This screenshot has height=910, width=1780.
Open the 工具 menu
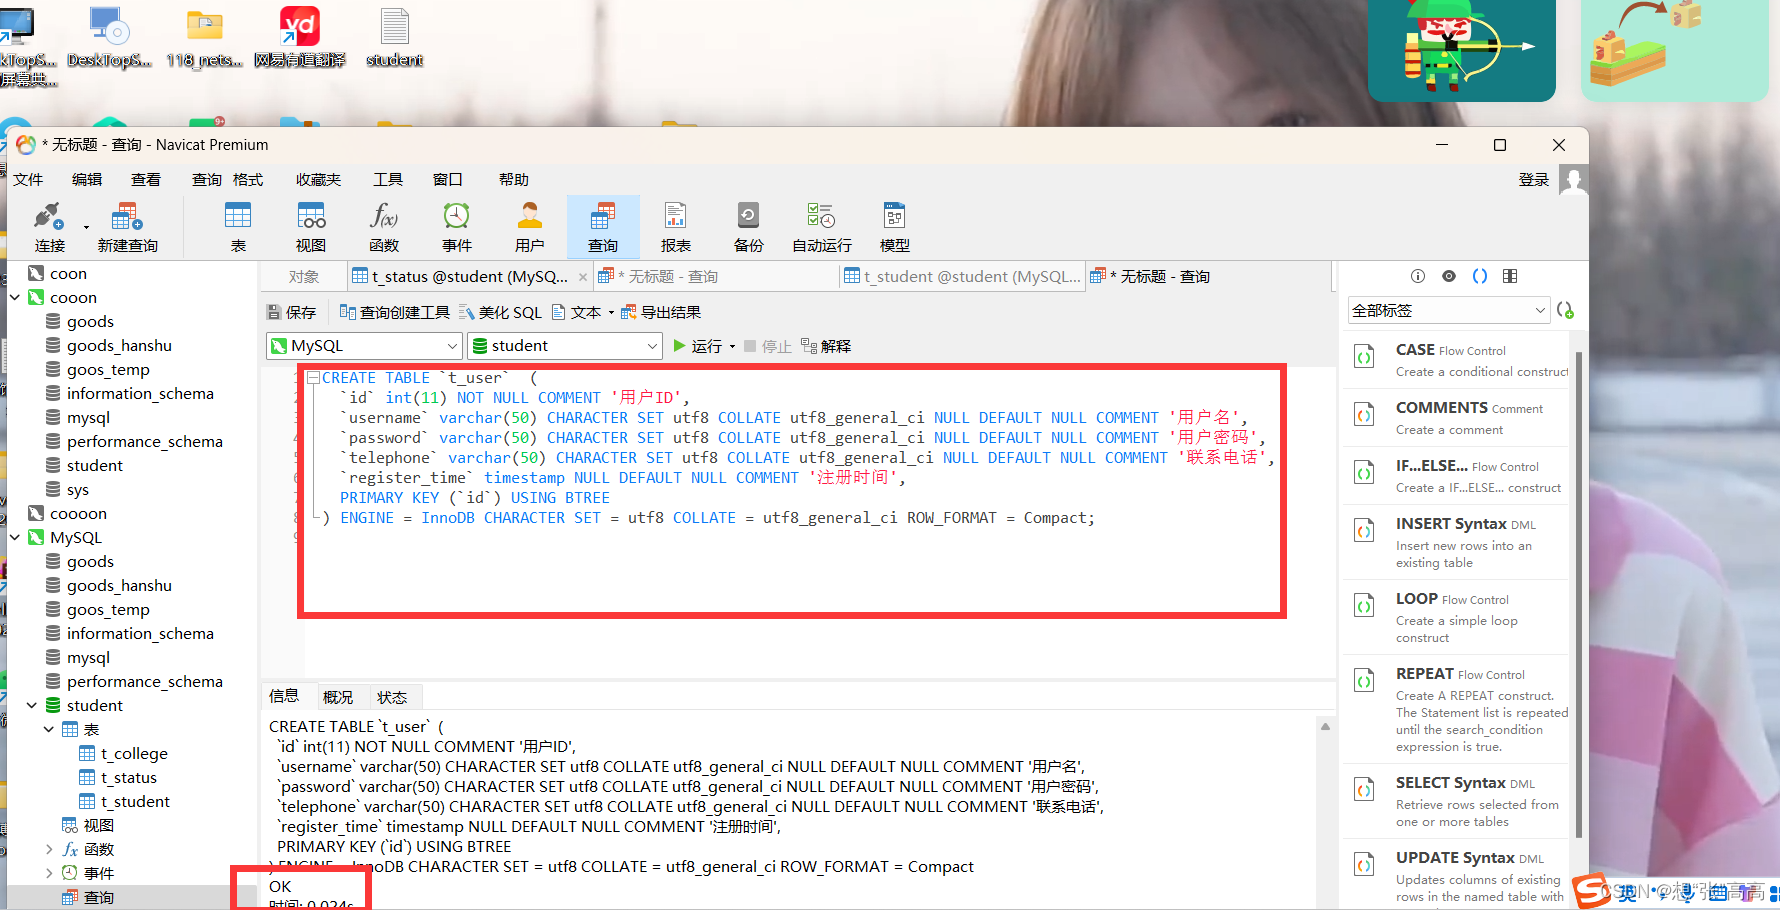[x=388, y=180]
